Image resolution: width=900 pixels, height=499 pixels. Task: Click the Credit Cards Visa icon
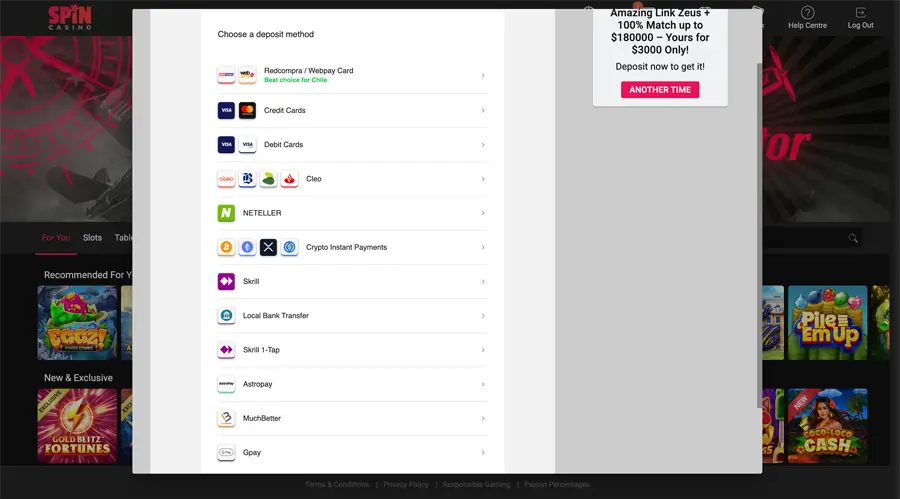[x=226, y=110]
